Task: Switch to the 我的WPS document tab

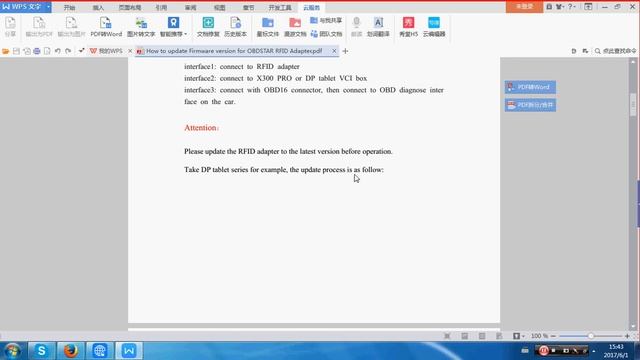Action: 106,51
